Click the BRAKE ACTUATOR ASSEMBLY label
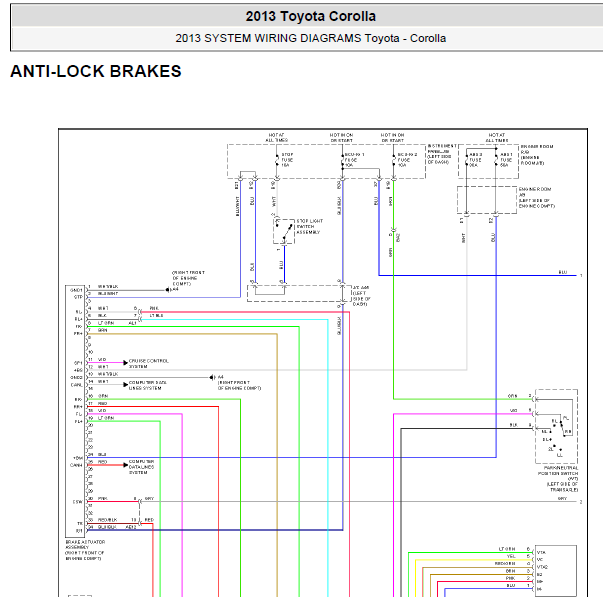Image resolution: width=603 pixels, height=597 pixels. (85, 550)
